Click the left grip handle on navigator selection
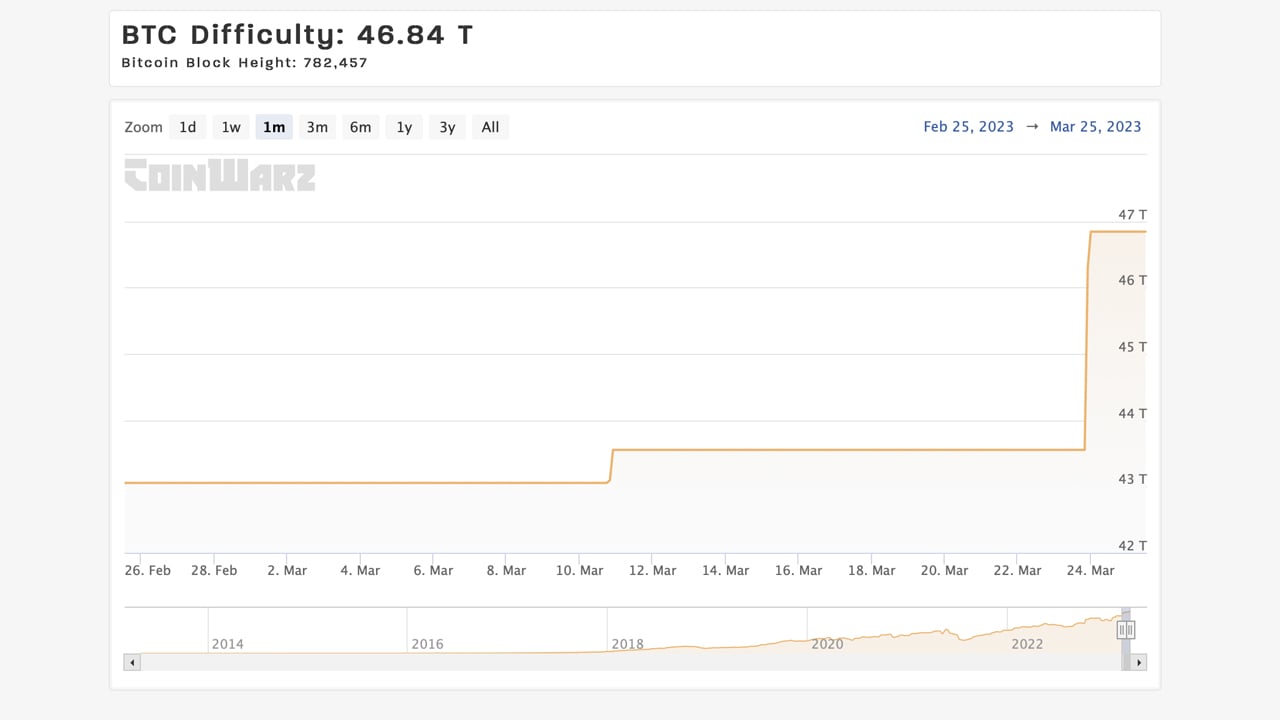 [1120, 629]
